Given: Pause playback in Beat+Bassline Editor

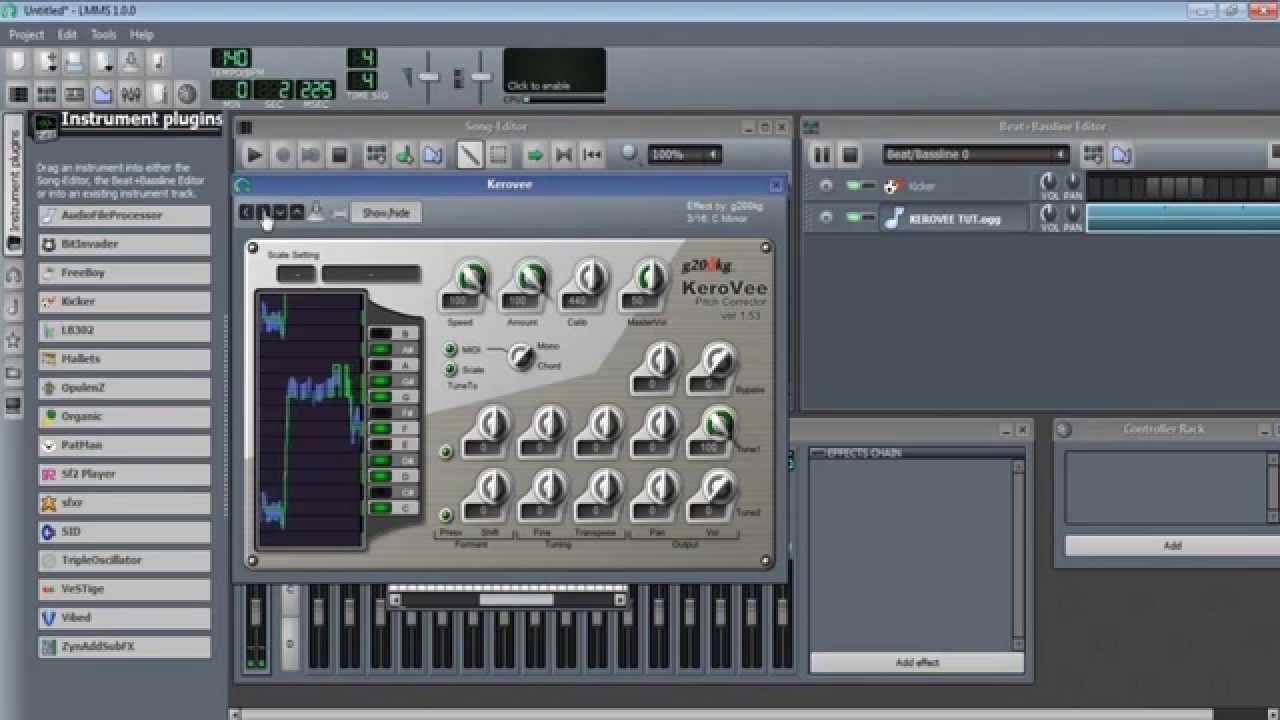Looking at the screenshot, I should point(821,155).
